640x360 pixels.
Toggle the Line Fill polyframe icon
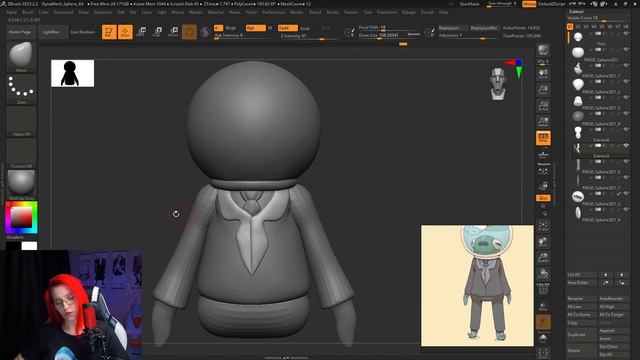coord(543,289)
